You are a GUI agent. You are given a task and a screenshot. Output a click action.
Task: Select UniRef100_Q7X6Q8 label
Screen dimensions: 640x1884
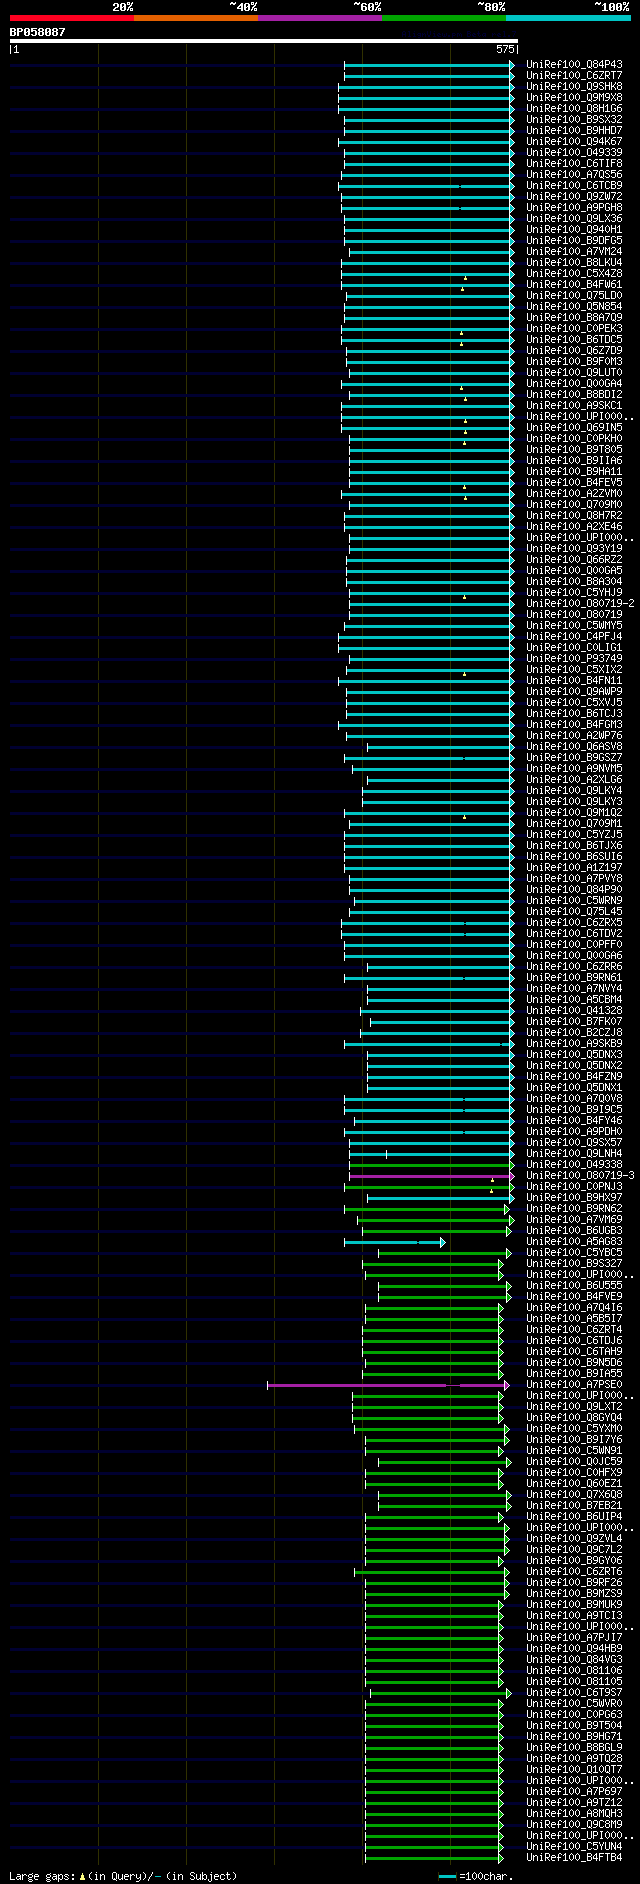pos(574,1495)
